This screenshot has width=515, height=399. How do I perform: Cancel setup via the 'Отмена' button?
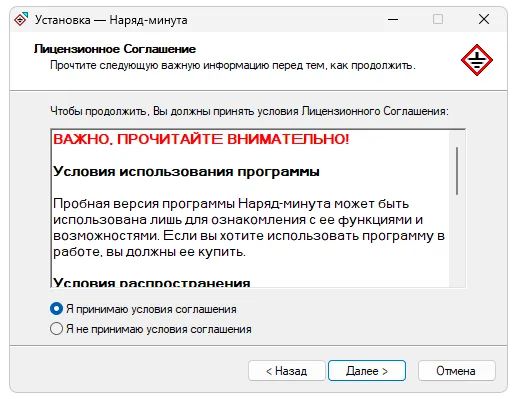[456, 371]
